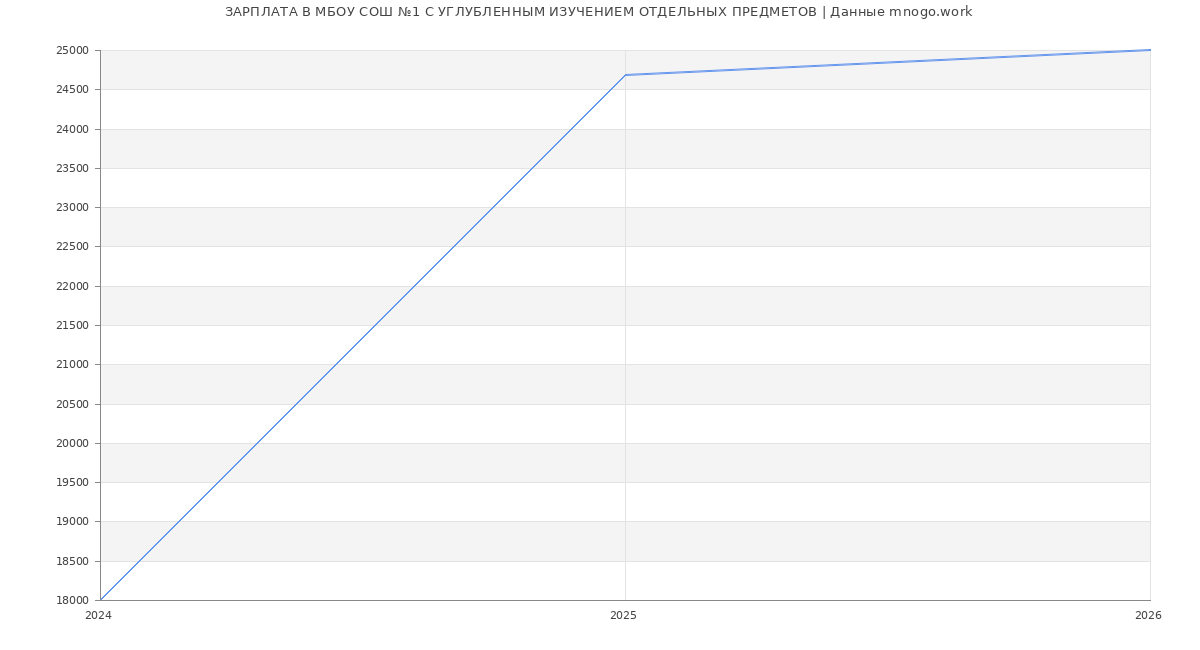
Task: Click the 2025 x-axis label
Action: [x=623, y=616]
